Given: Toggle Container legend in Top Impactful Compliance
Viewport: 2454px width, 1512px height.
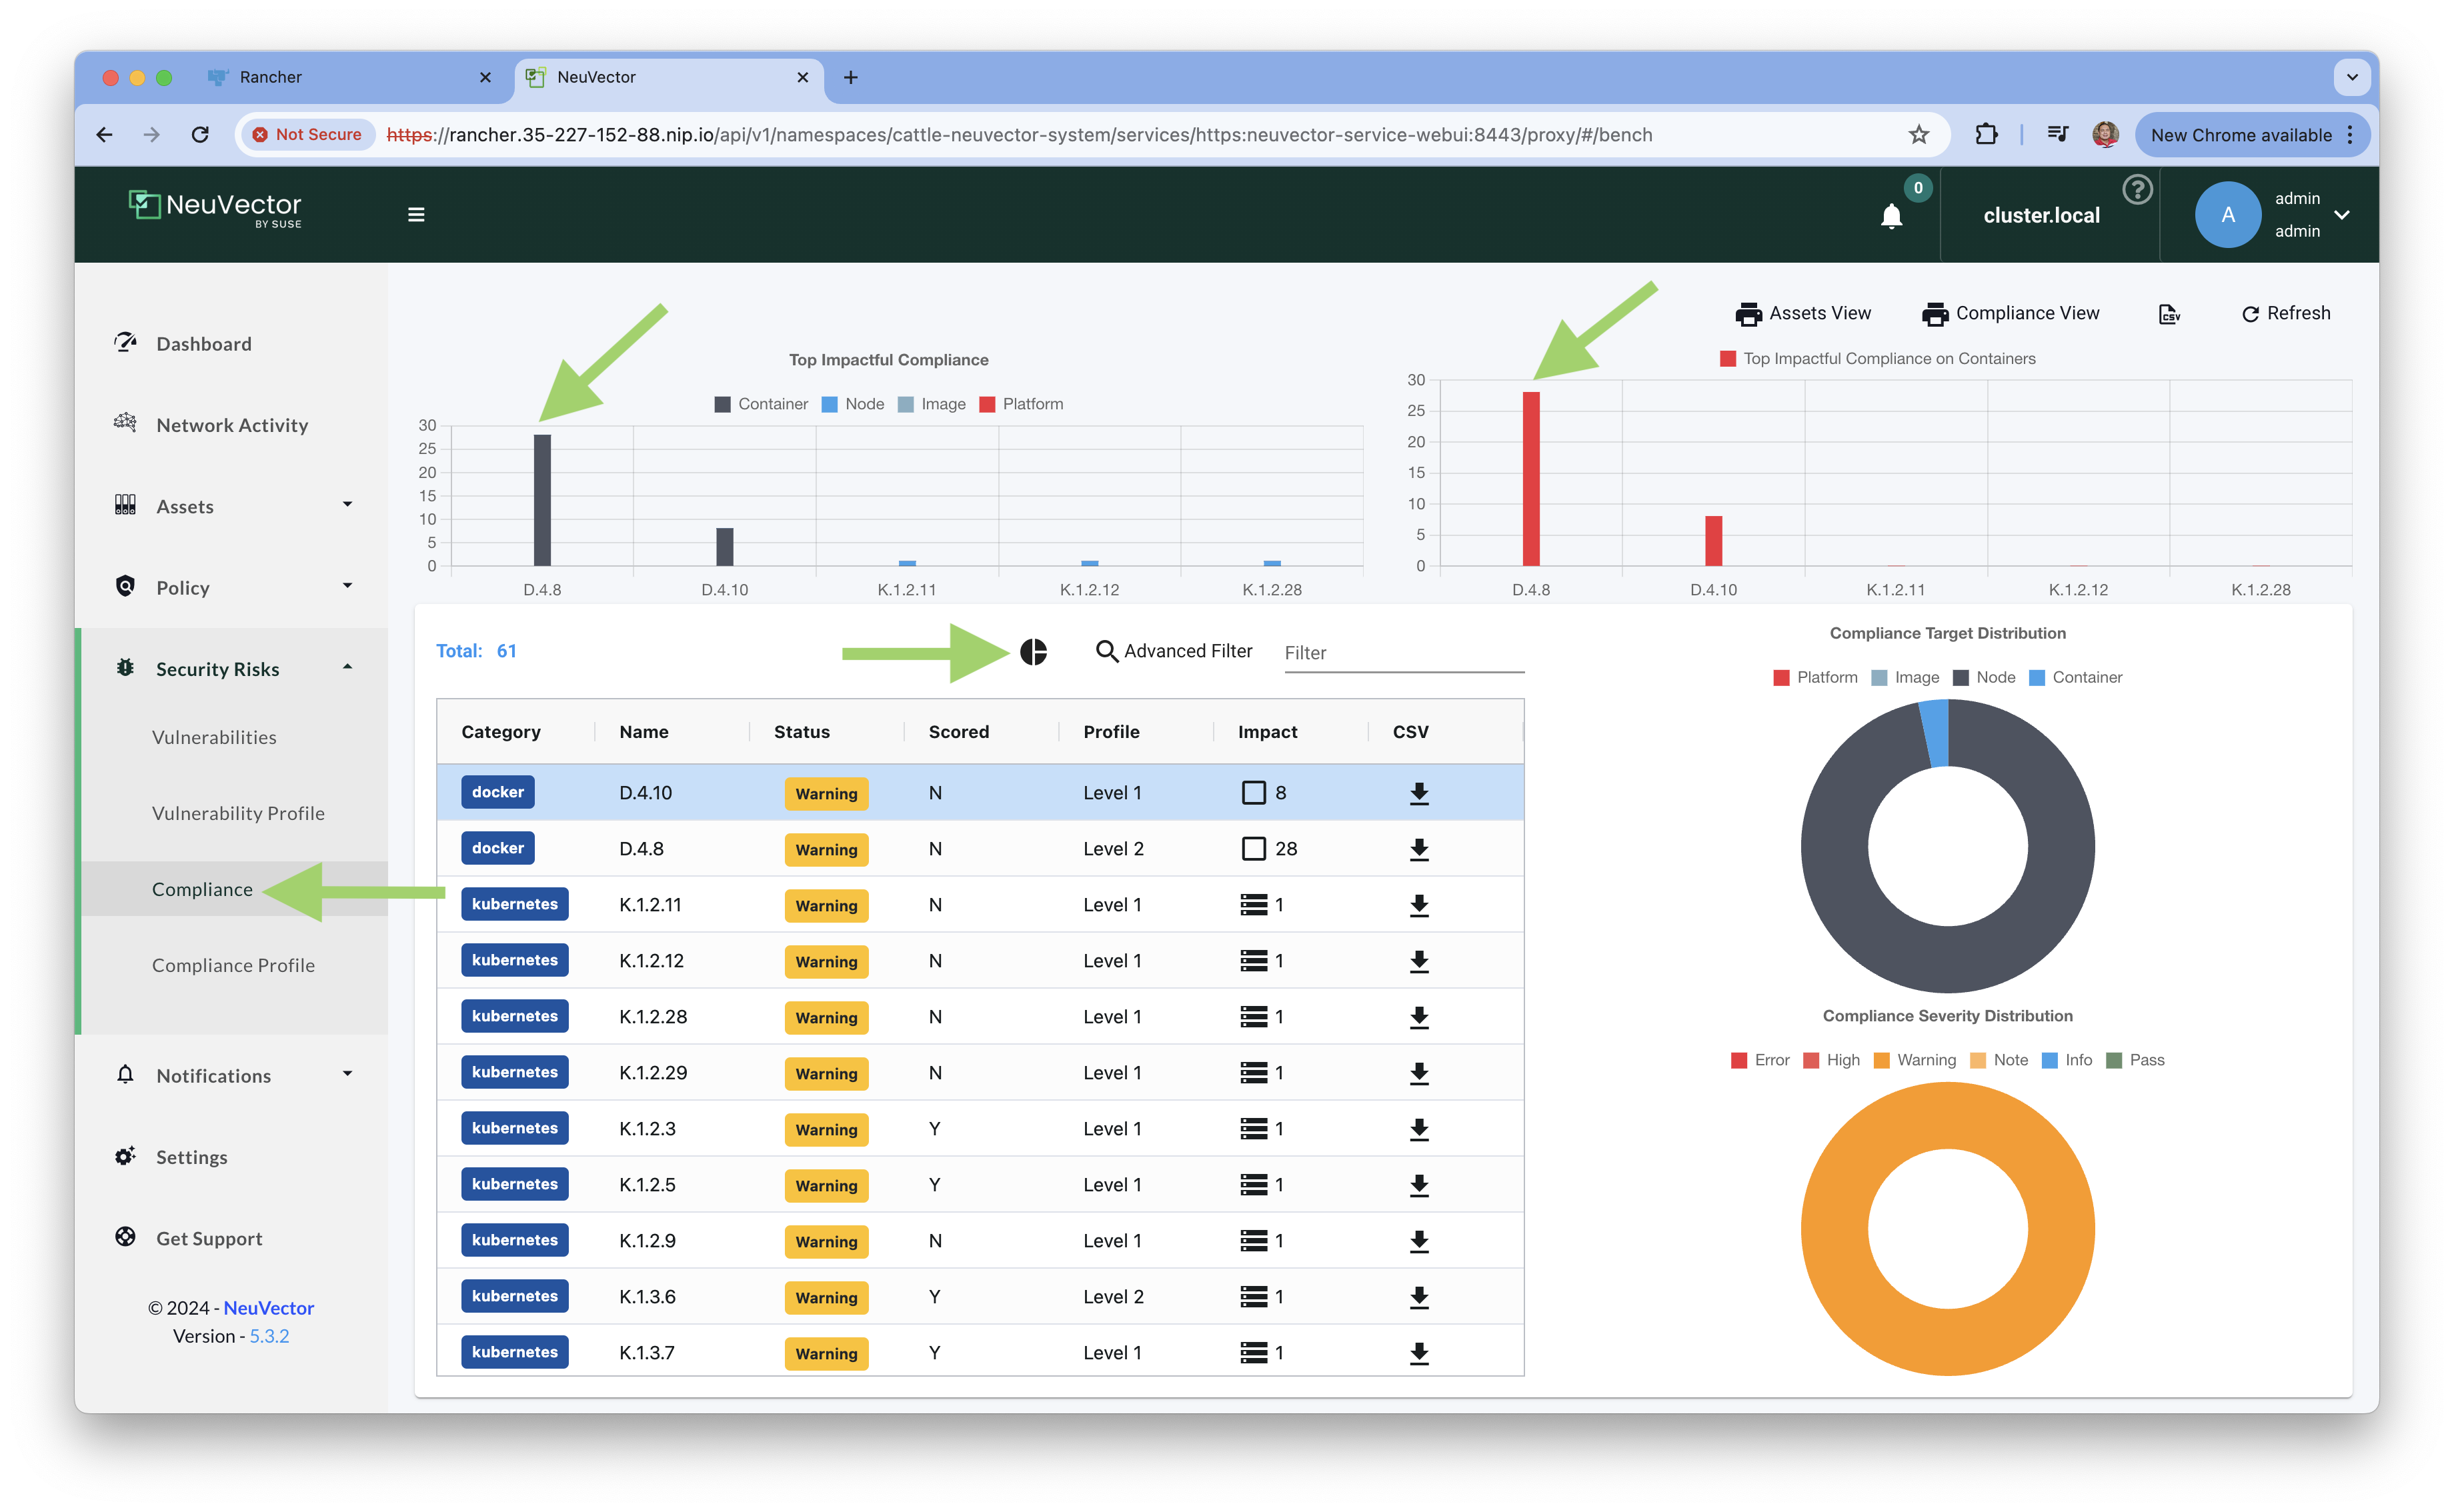Looking at the screenshot, I should coord(761,404).
